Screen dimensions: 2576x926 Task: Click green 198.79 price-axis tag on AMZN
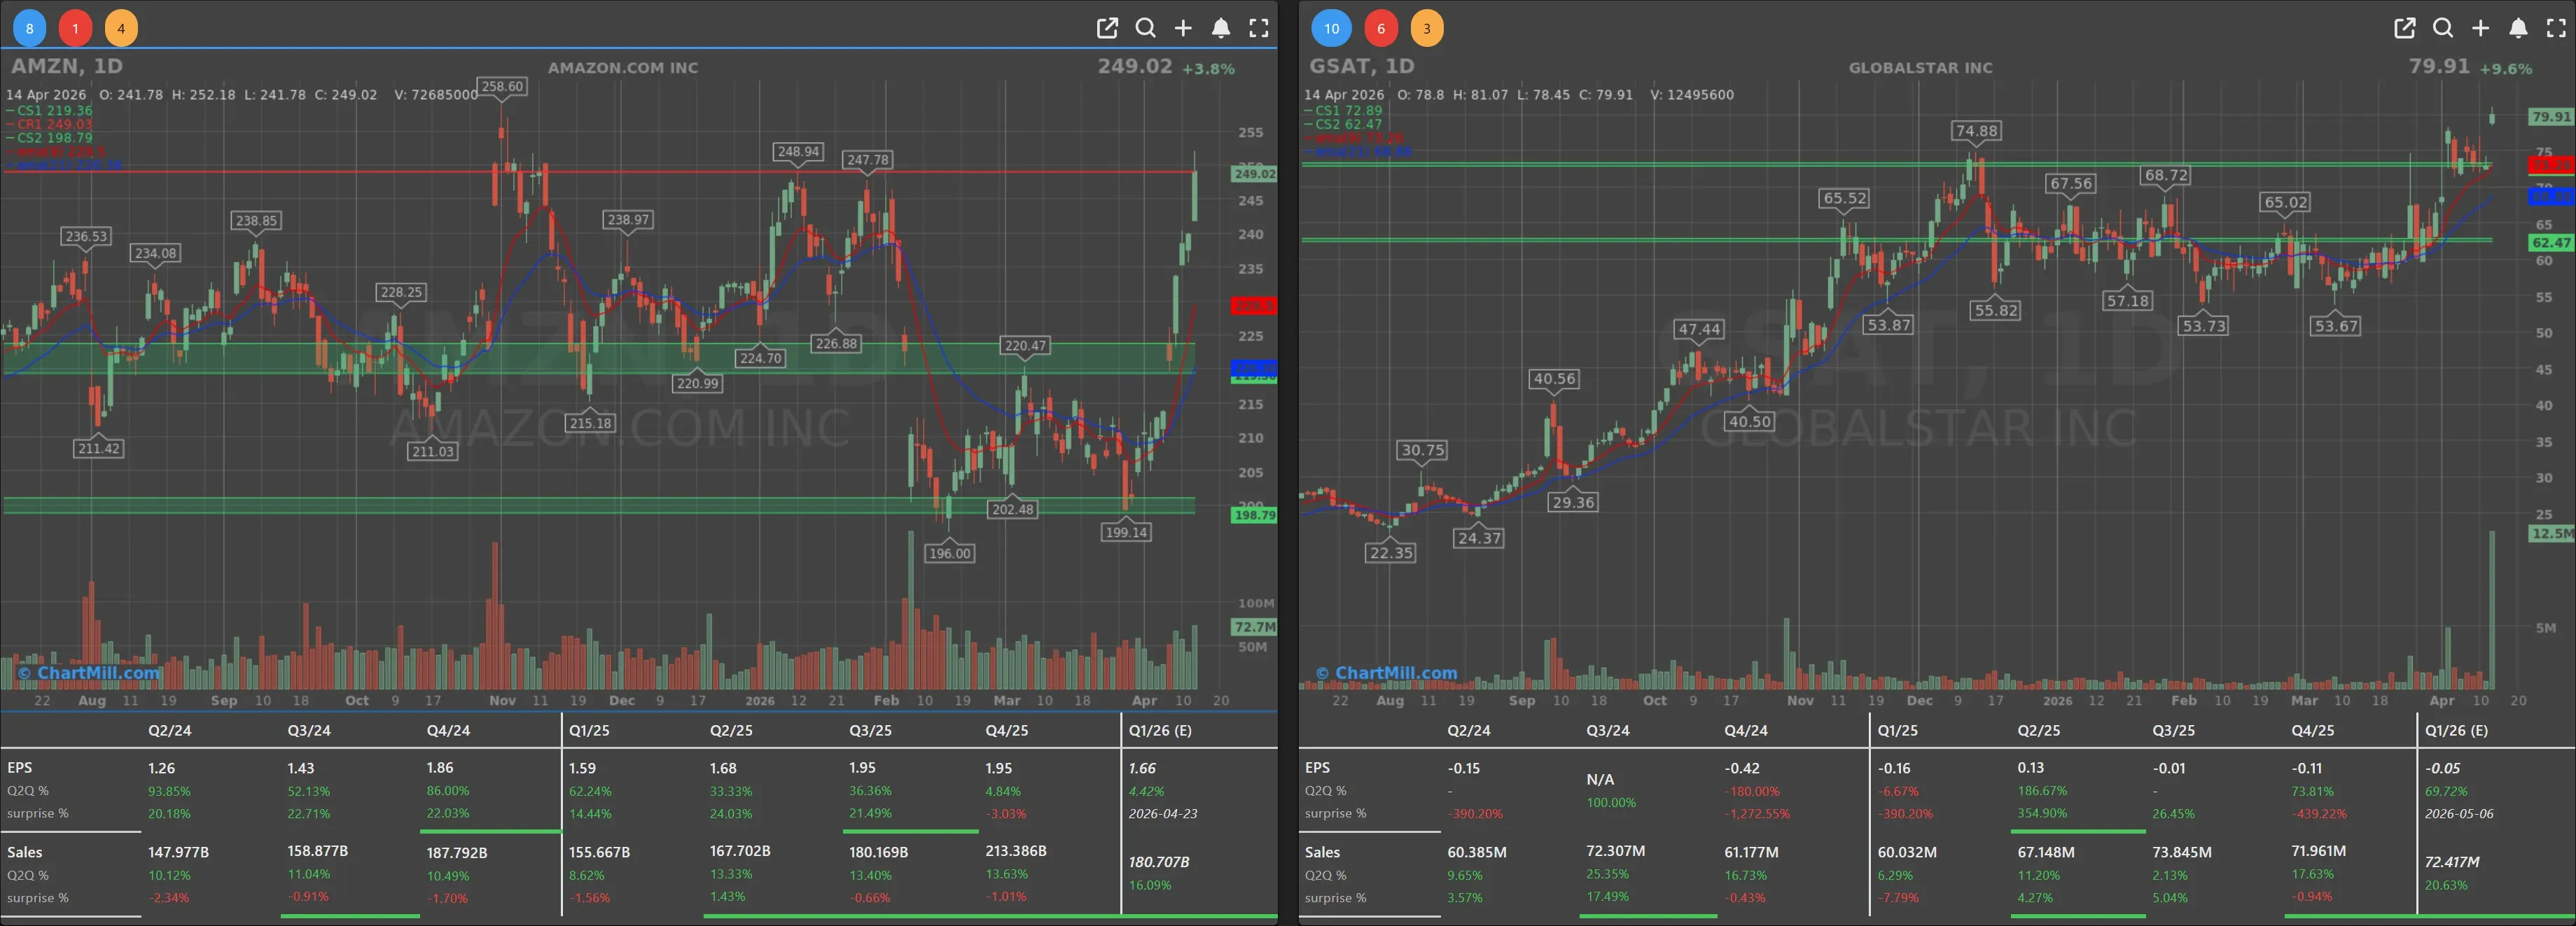pyautogui.click(x=1254, y=515)
